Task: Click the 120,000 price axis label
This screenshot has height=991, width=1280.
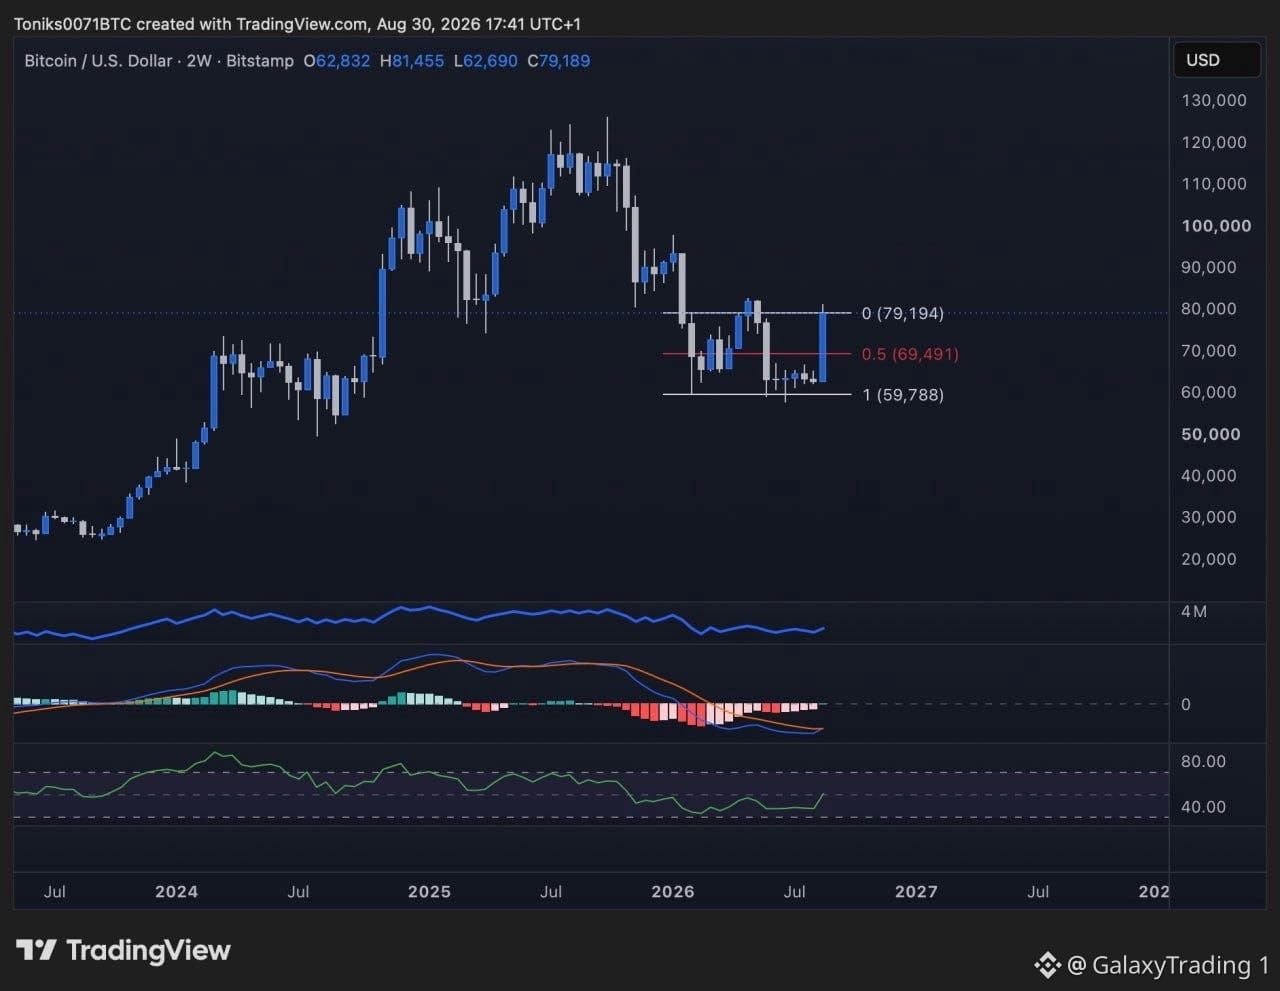Action: point(1214,142)
